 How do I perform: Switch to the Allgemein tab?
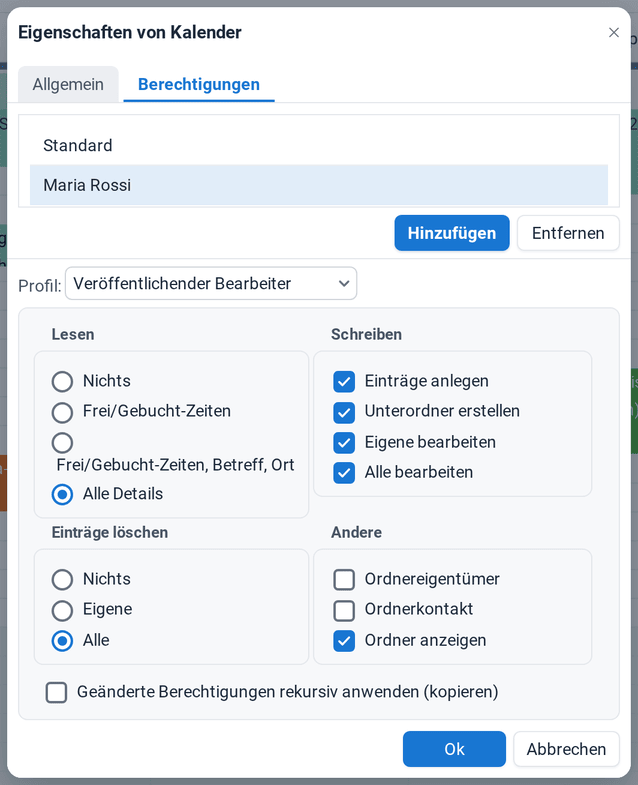pyautogui.click(x=68, y=84)
